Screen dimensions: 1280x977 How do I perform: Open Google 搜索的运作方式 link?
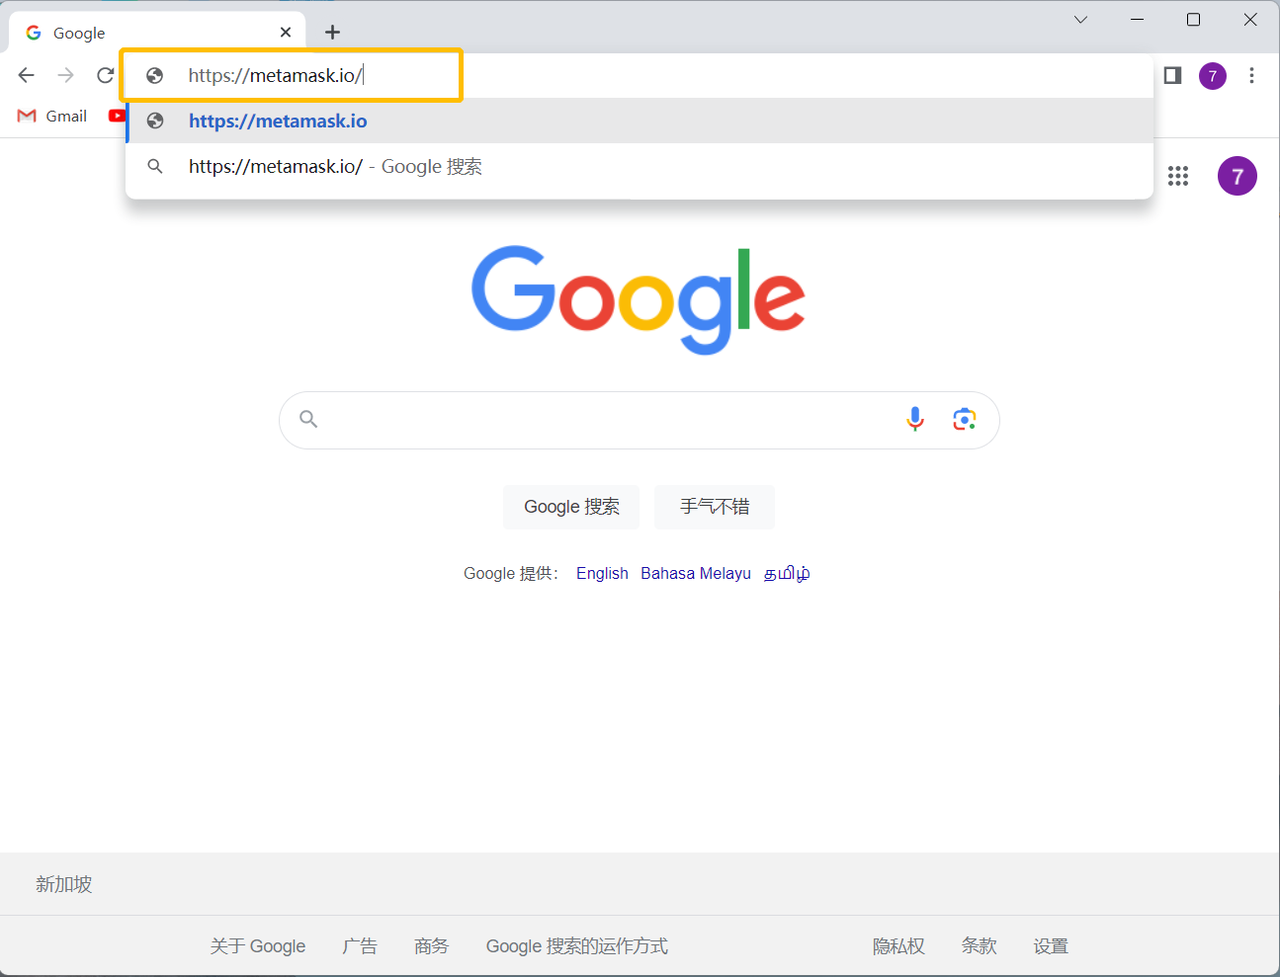click(x=577, y=946)
